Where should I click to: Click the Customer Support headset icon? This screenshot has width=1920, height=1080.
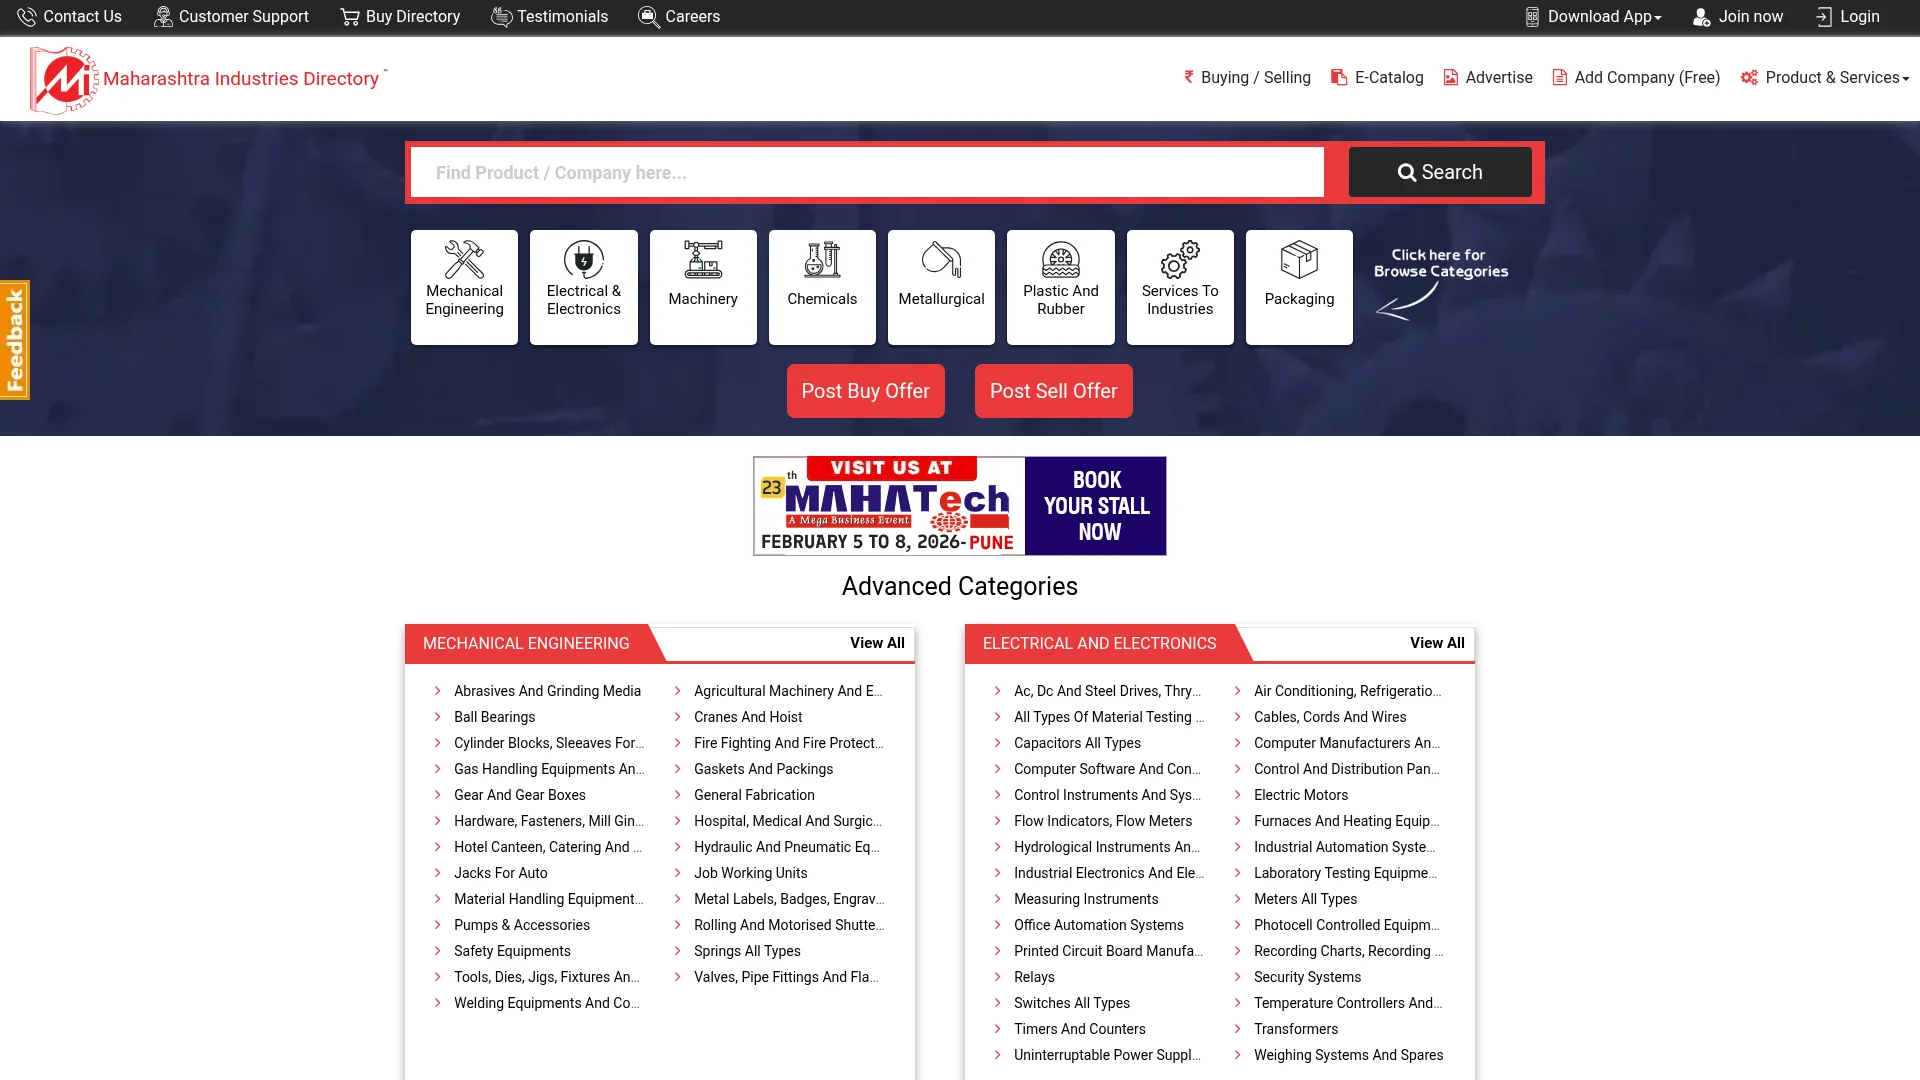[163, 17]
